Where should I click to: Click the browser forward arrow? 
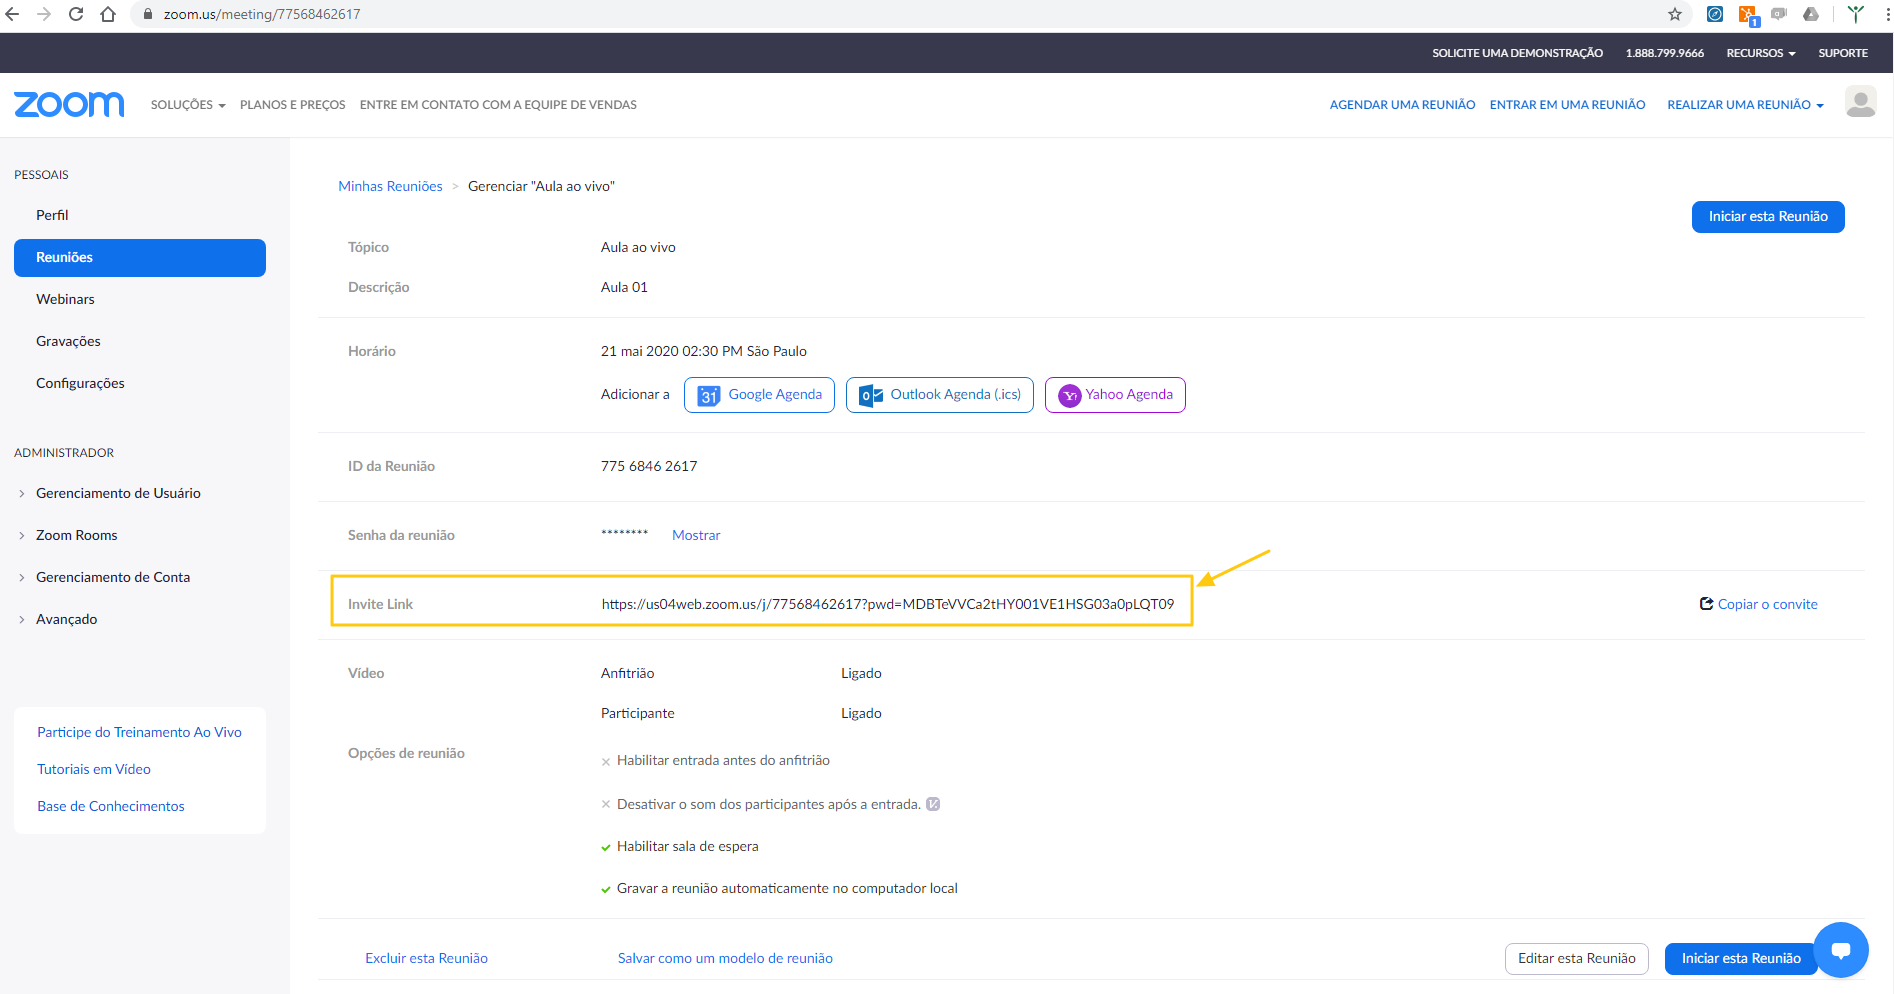tap(44, 14)
